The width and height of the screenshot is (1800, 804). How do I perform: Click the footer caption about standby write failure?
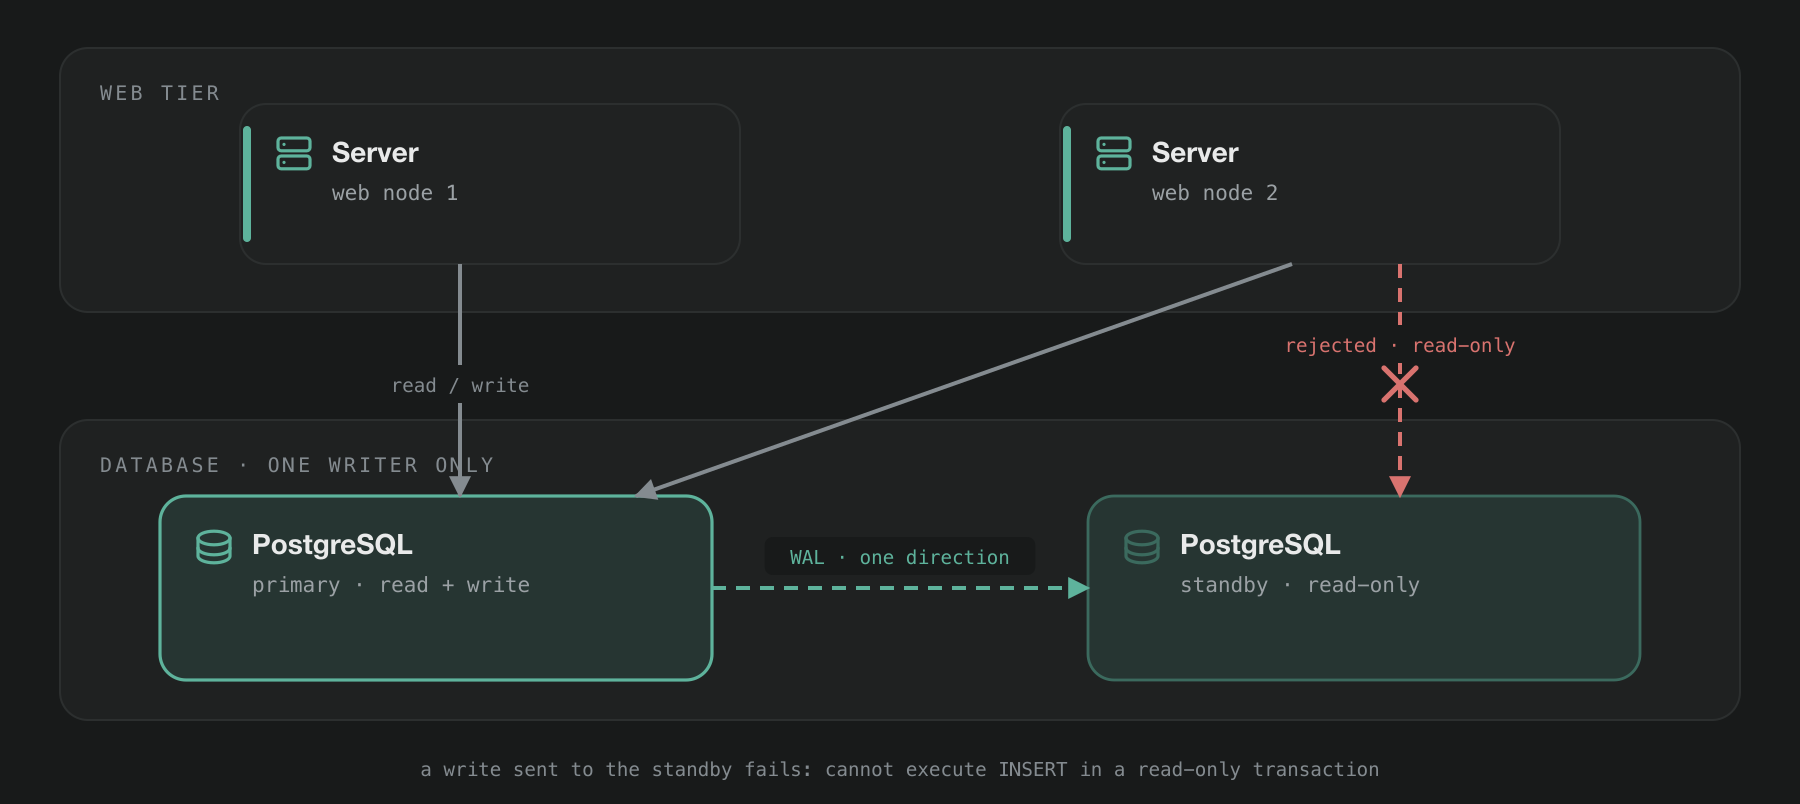[900, 769]
